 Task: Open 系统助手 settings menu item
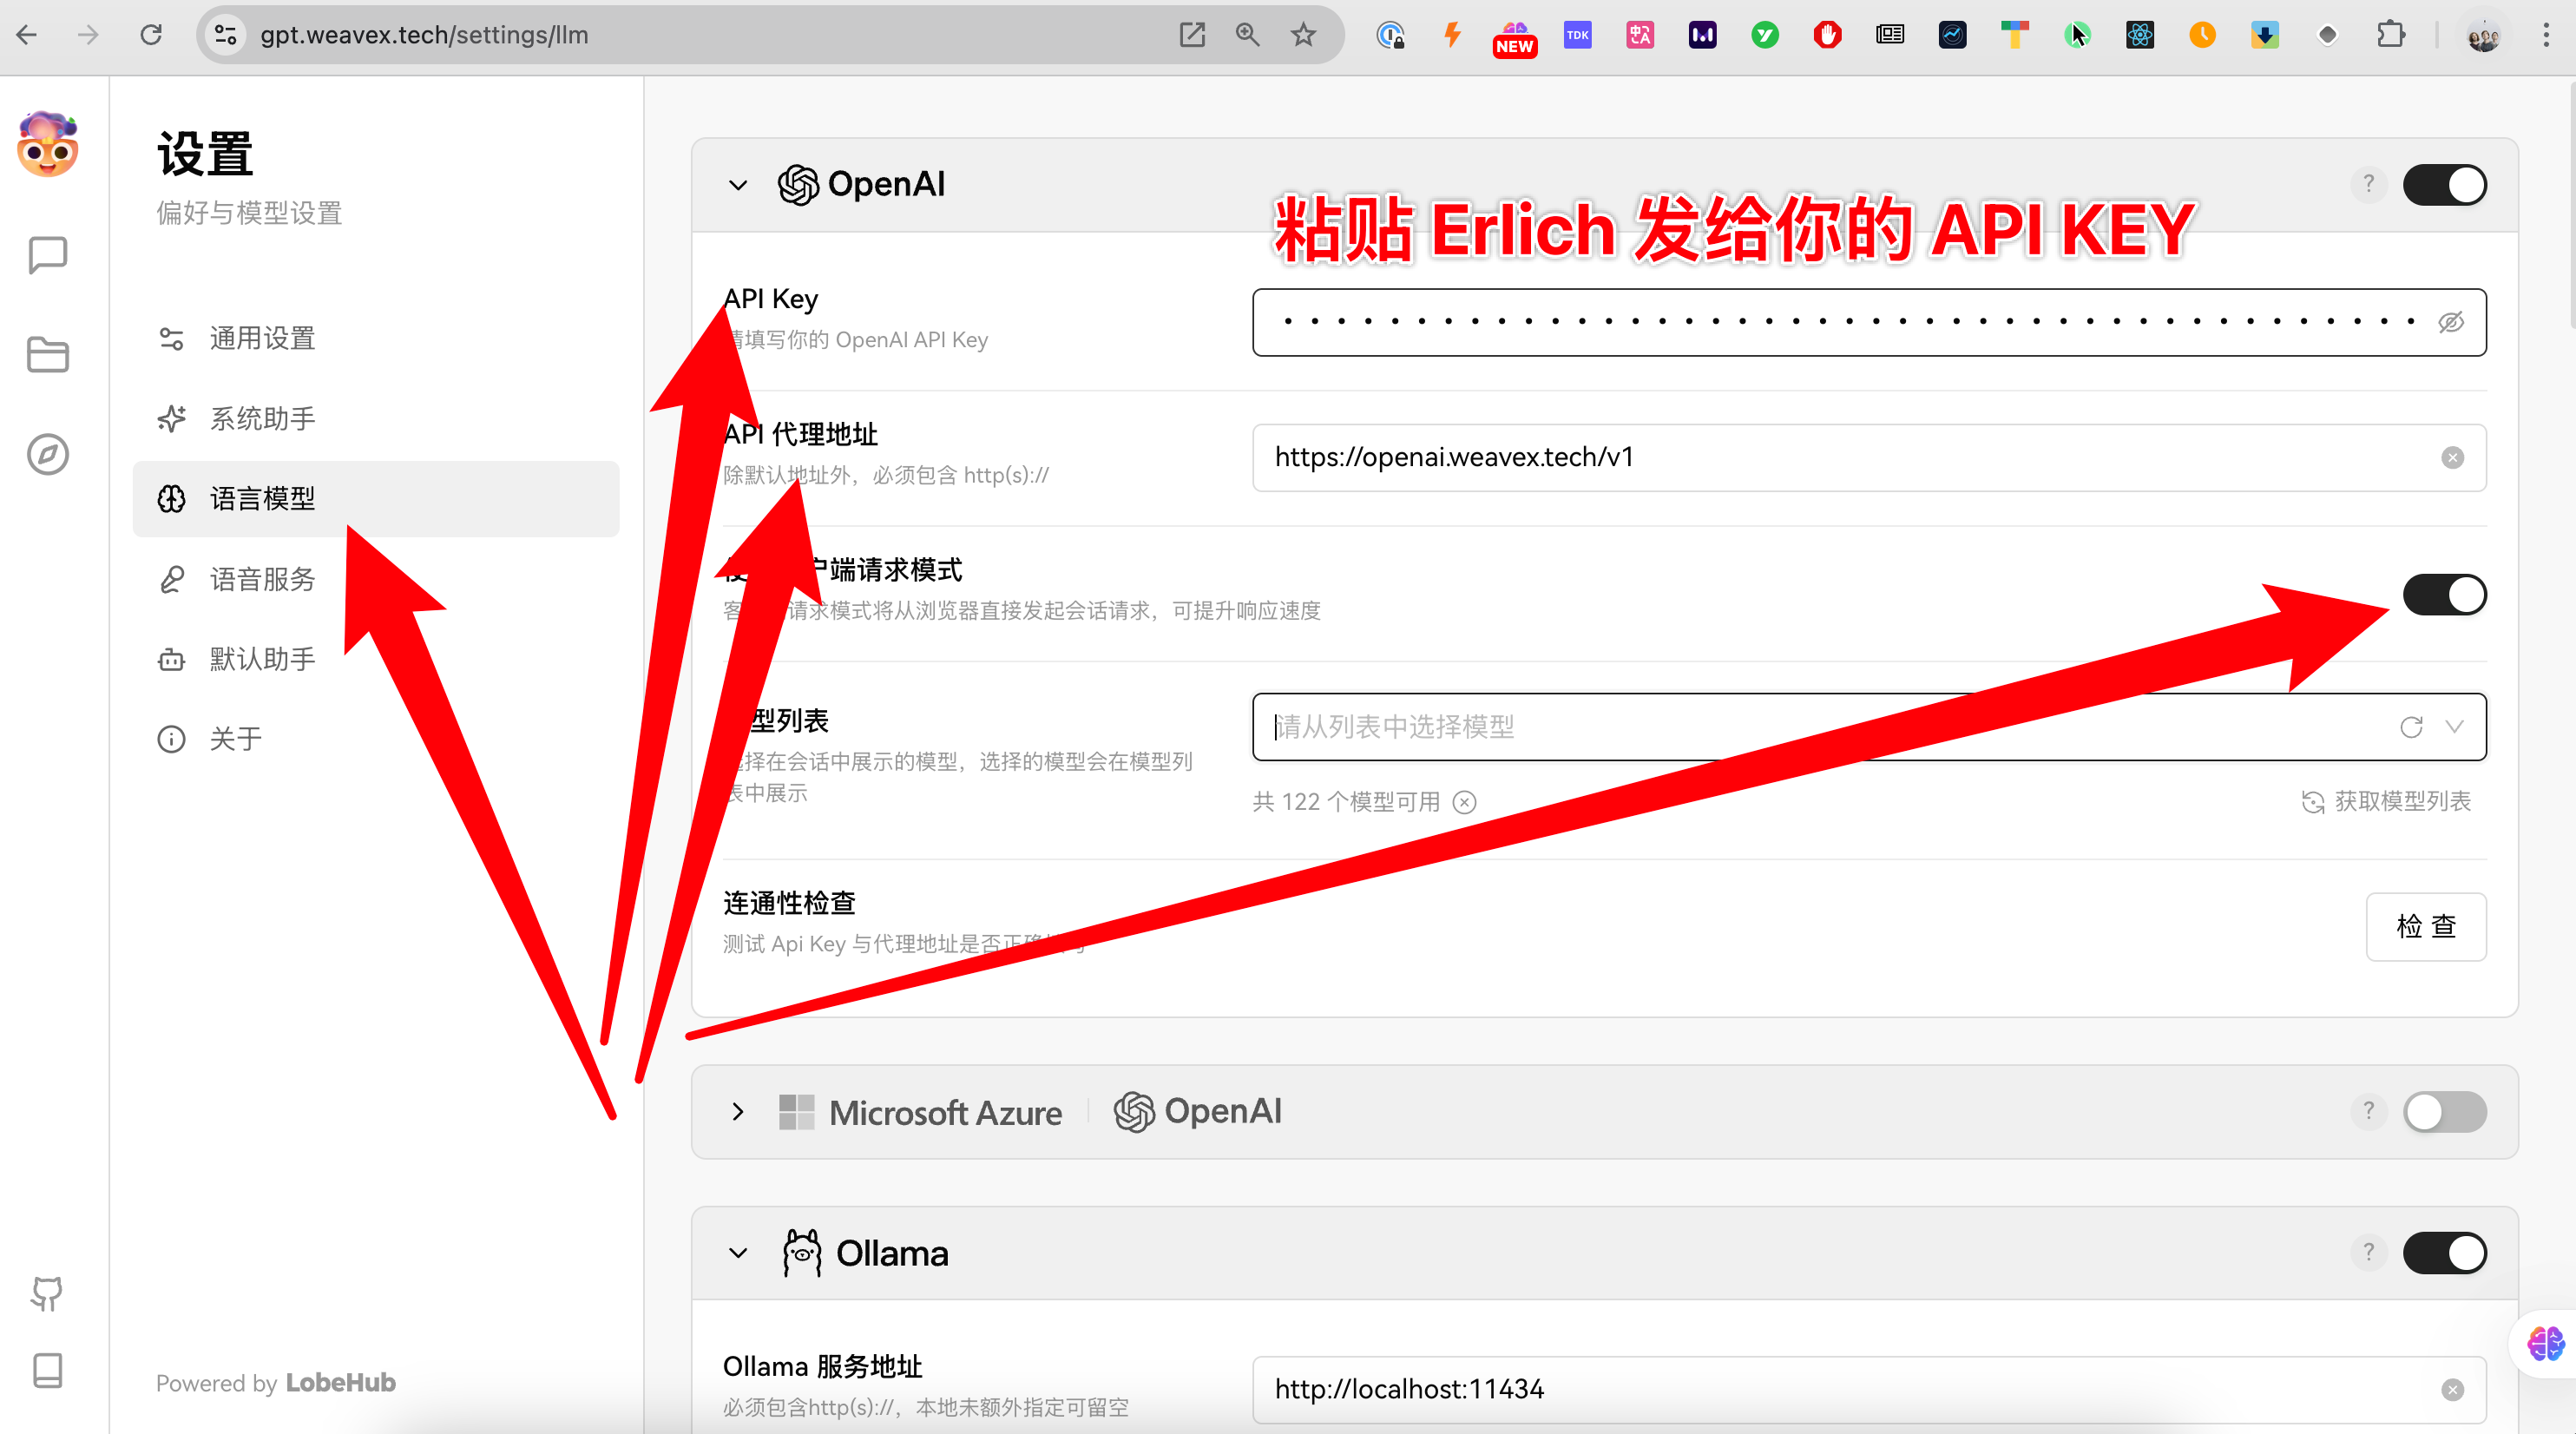[x=376, y=419]
